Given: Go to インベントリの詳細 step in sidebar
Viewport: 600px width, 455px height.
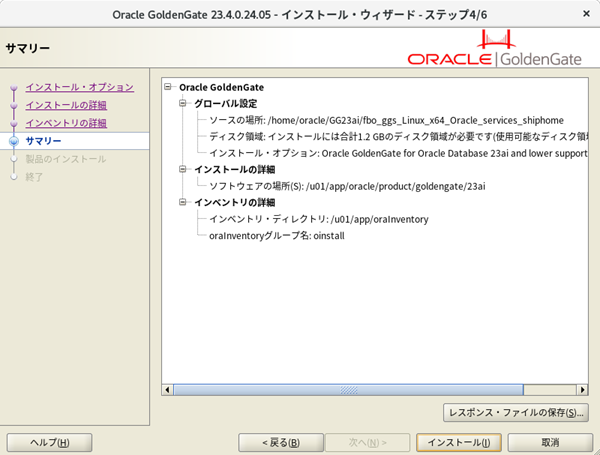Looking at the screenshot, I should pos(66,123).
